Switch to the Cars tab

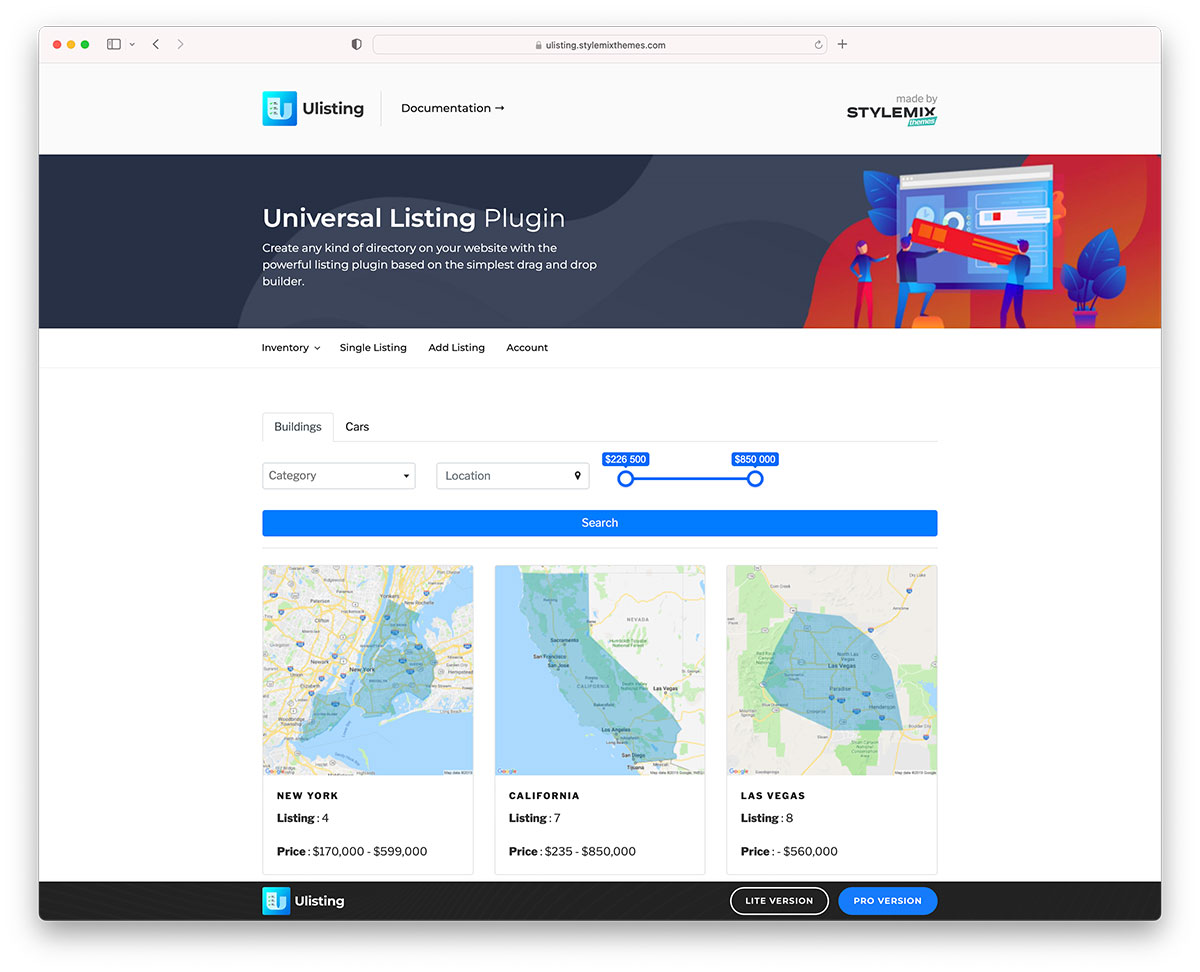pos(357,427)
